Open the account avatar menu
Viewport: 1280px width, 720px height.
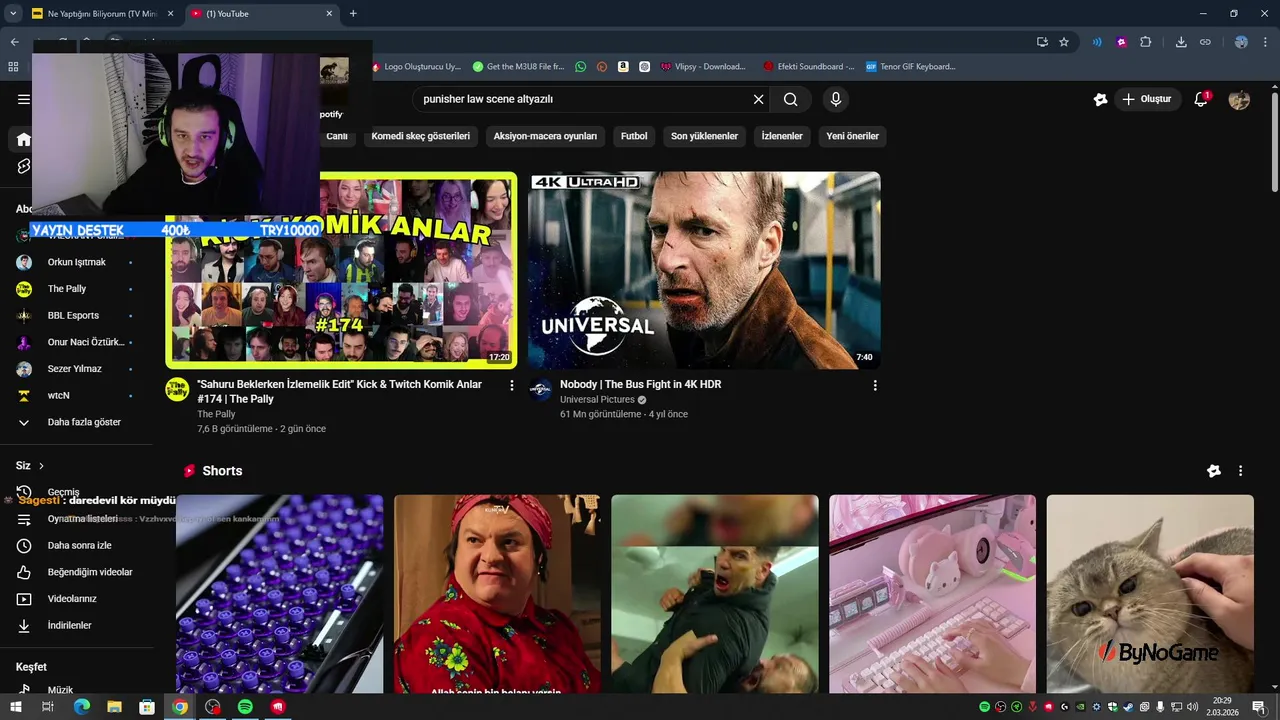point(1239,99)
